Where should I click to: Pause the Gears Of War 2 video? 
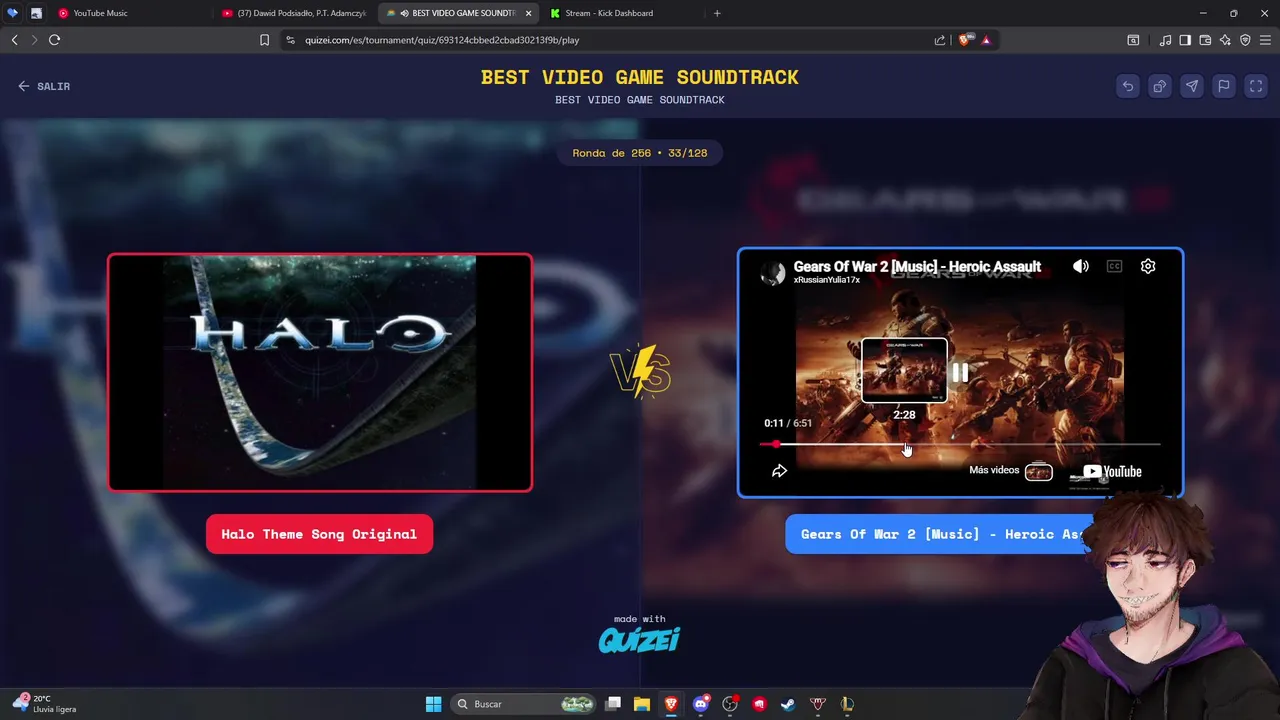pos(960,373)
